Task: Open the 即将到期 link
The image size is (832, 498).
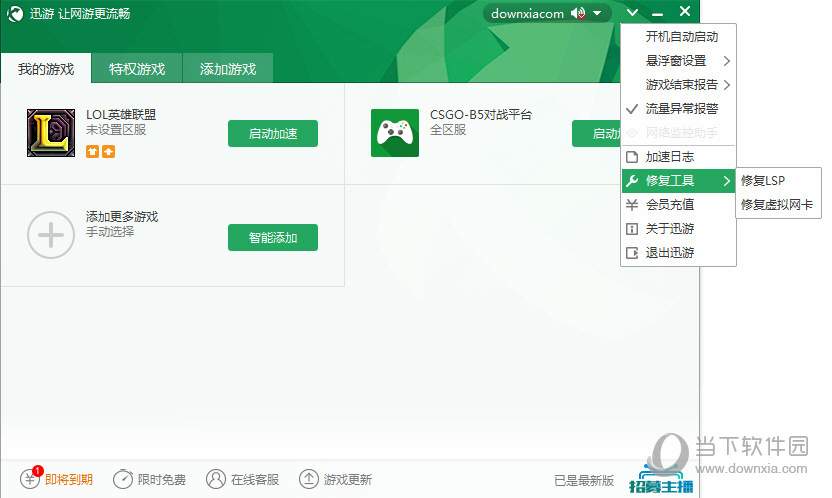Action: coord(68,479)
